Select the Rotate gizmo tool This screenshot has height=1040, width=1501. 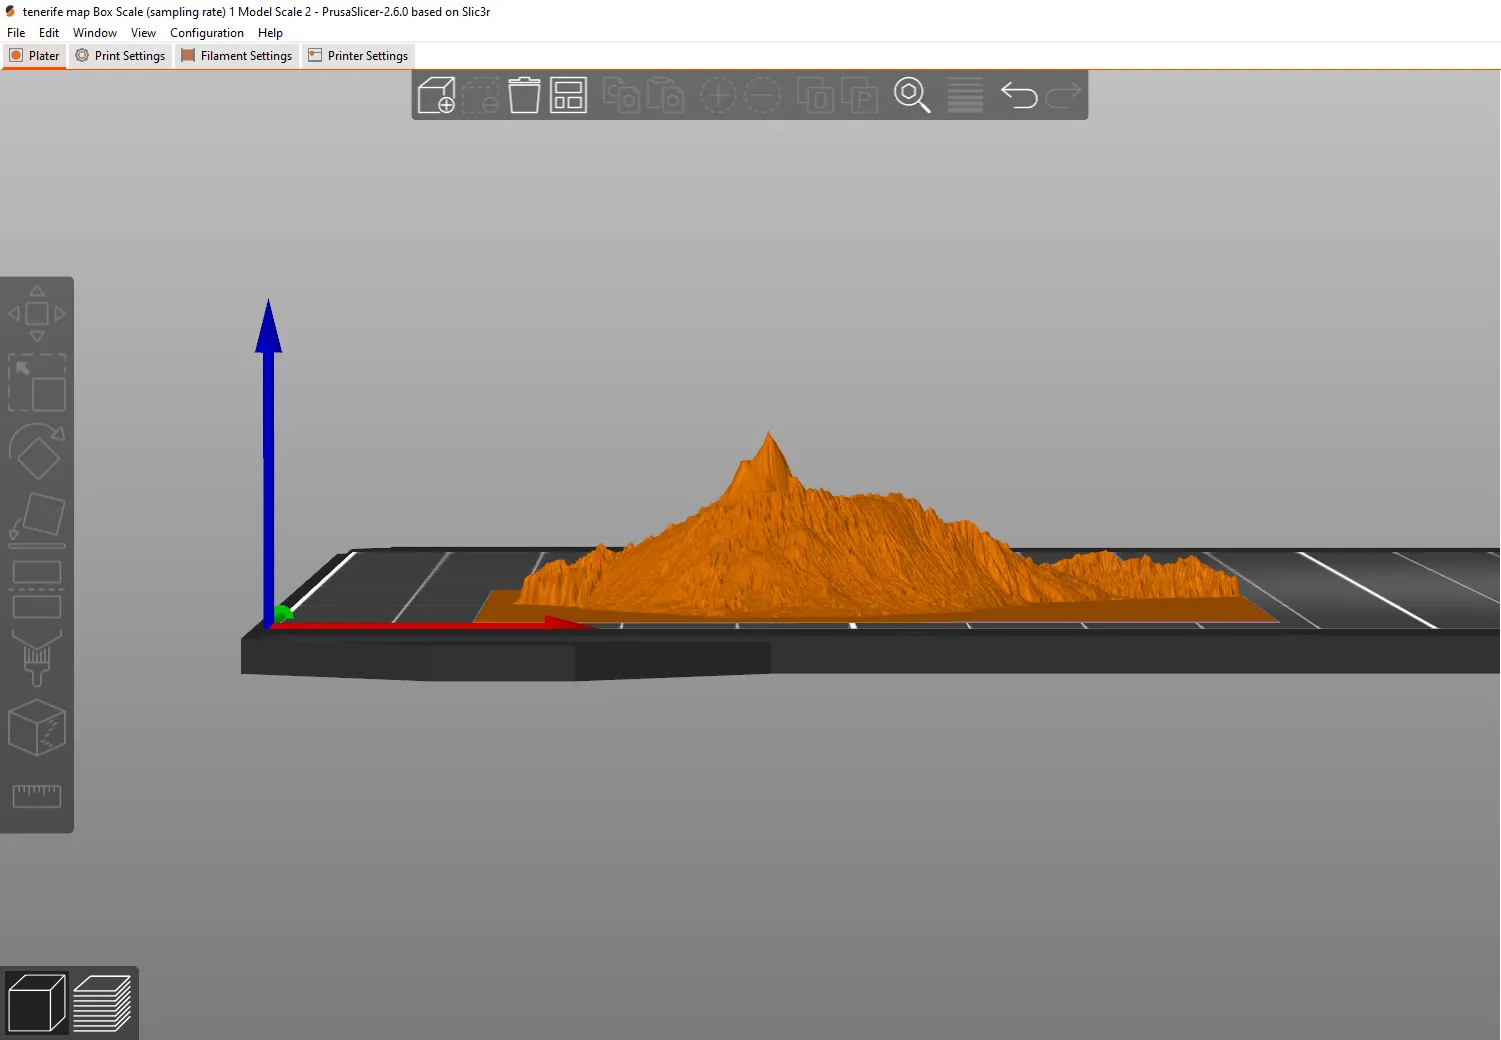pyautogui.click(x=37, y=452)
